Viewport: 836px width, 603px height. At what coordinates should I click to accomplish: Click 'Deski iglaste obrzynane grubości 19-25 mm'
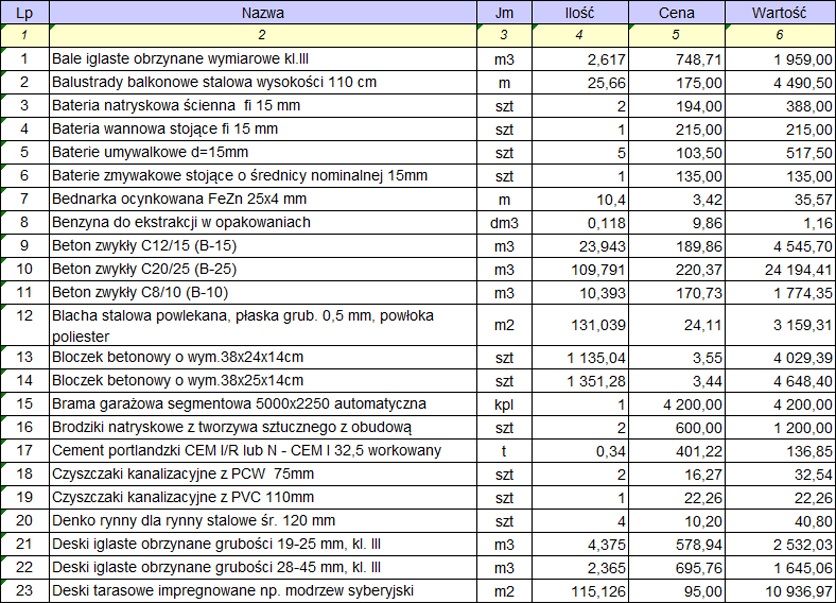pyautogui.click(x=263, y=544)
